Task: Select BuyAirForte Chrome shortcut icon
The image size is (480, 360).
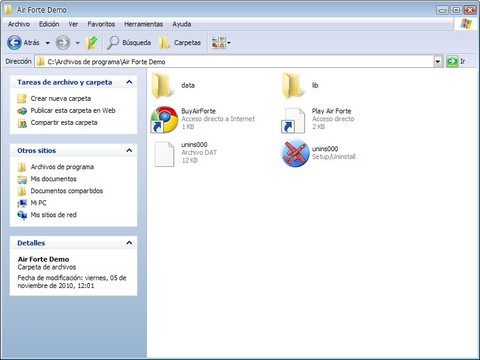Action: pos(164,120)
